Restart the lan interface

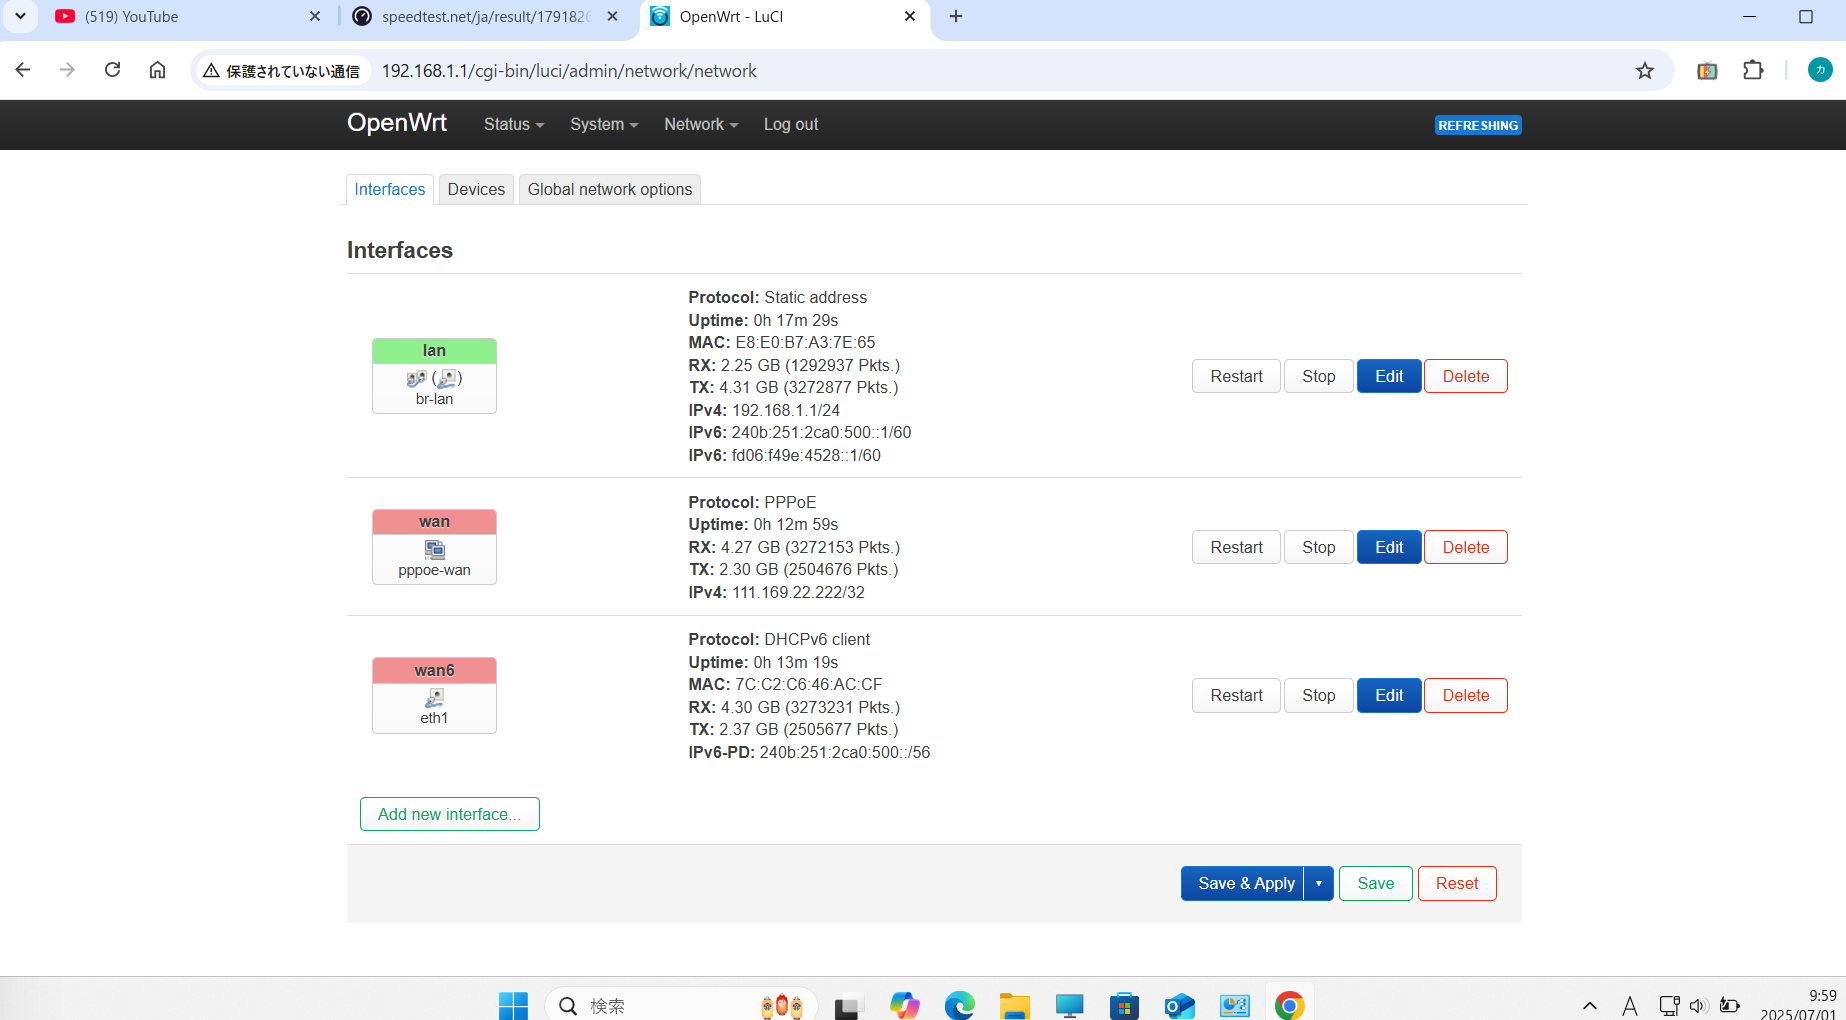click(1236, 376)
